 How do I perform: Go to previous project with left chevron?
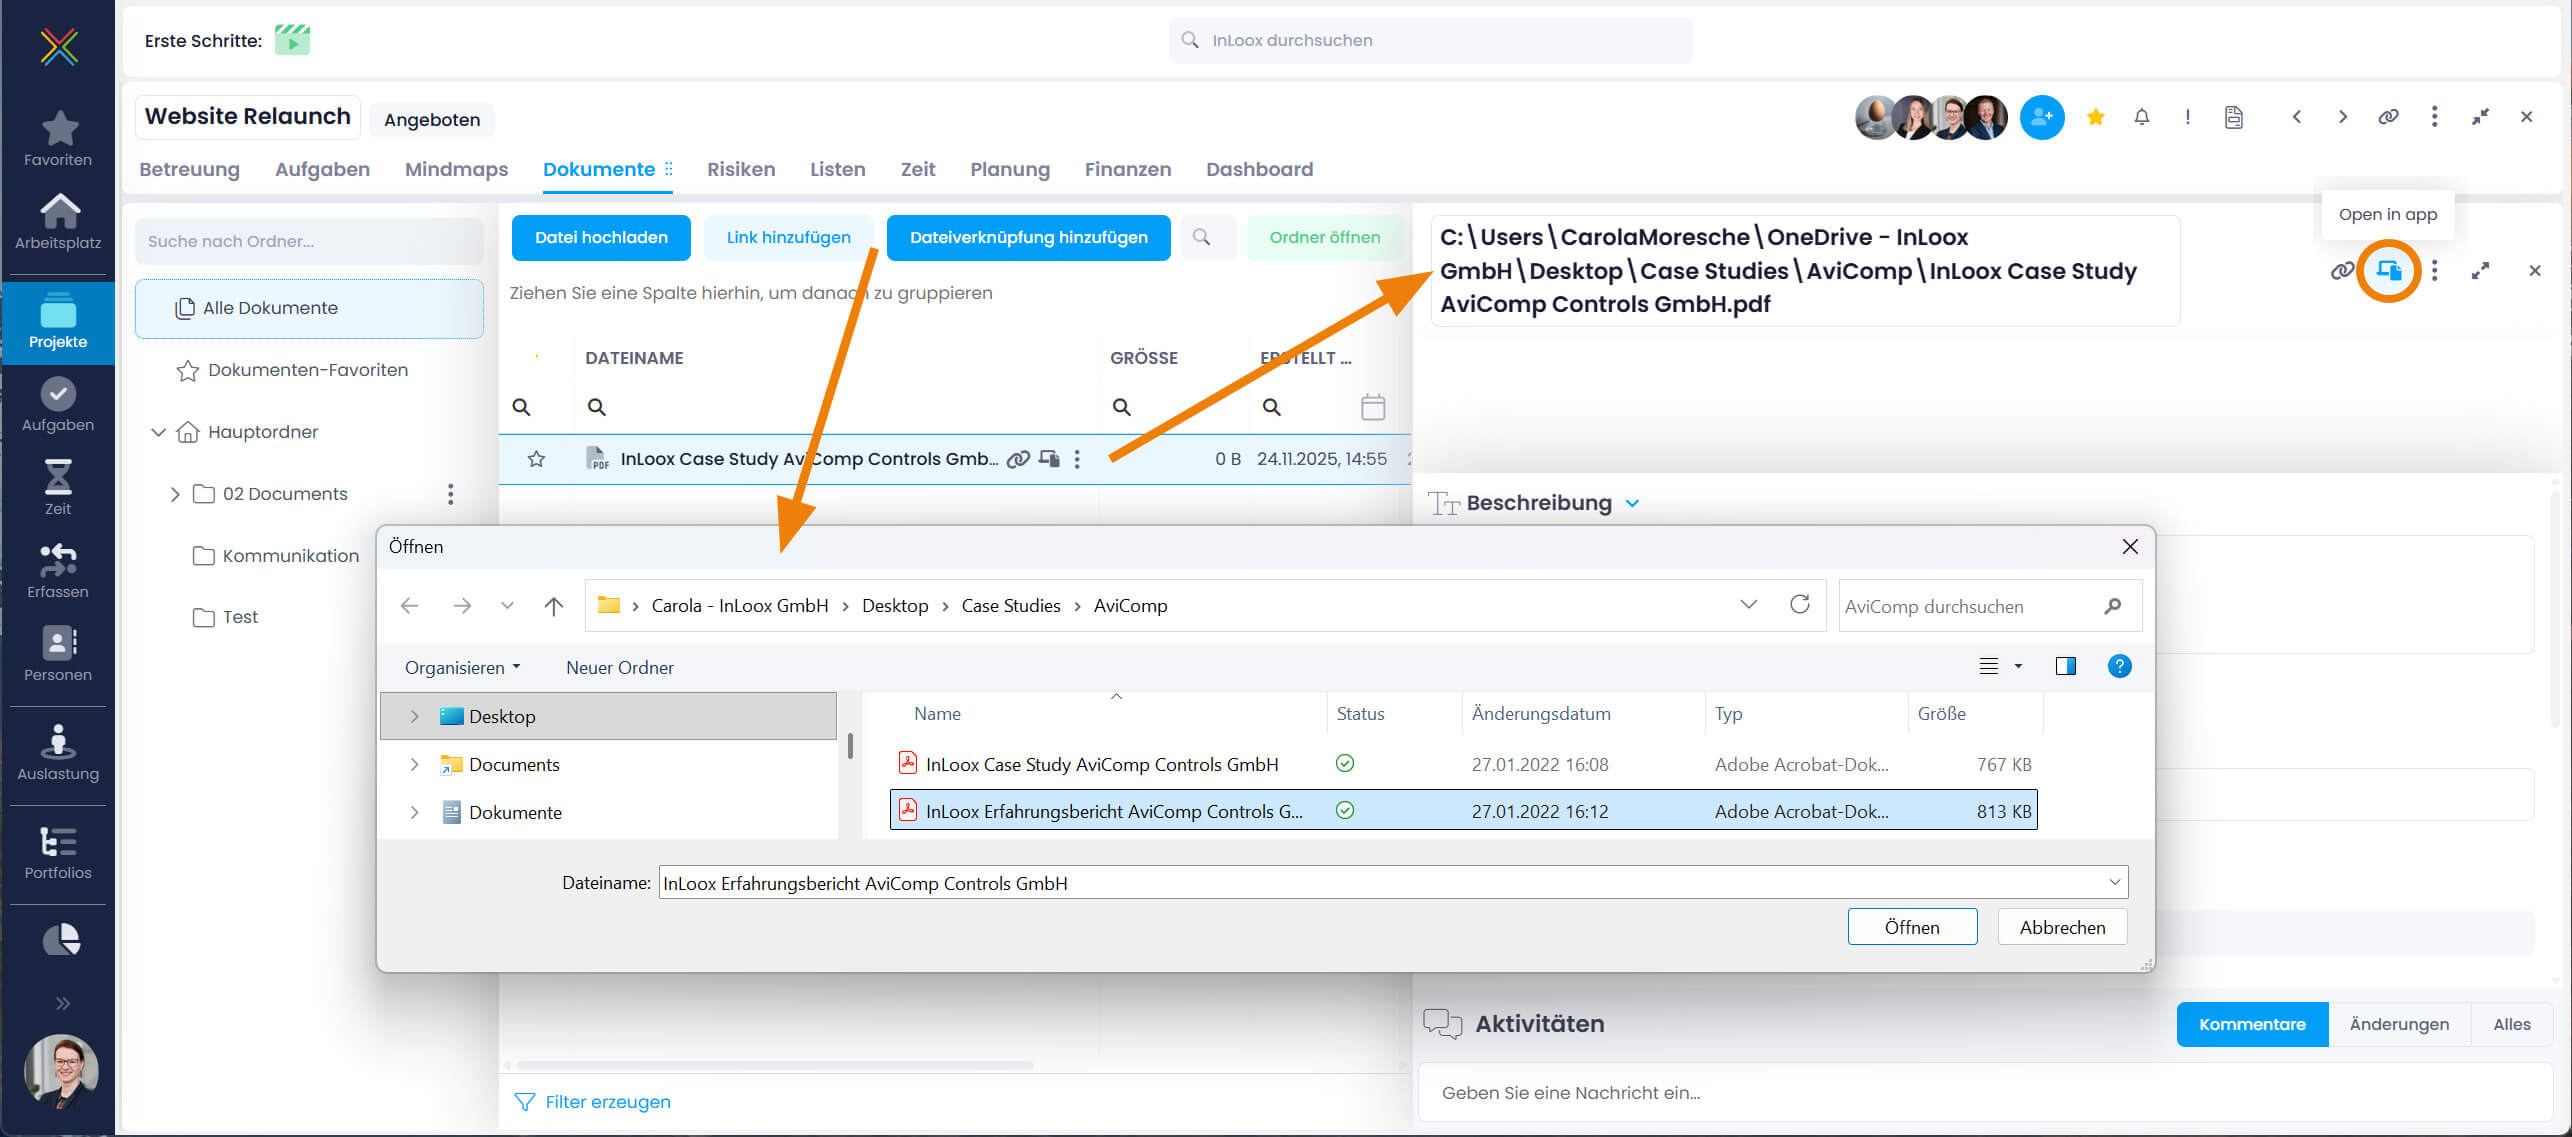click(2296, 117)
